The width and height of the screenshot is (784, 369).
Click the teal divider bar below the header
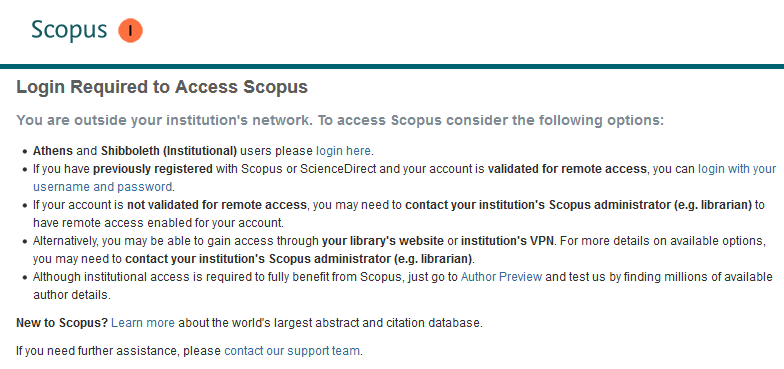coord(392,66)
